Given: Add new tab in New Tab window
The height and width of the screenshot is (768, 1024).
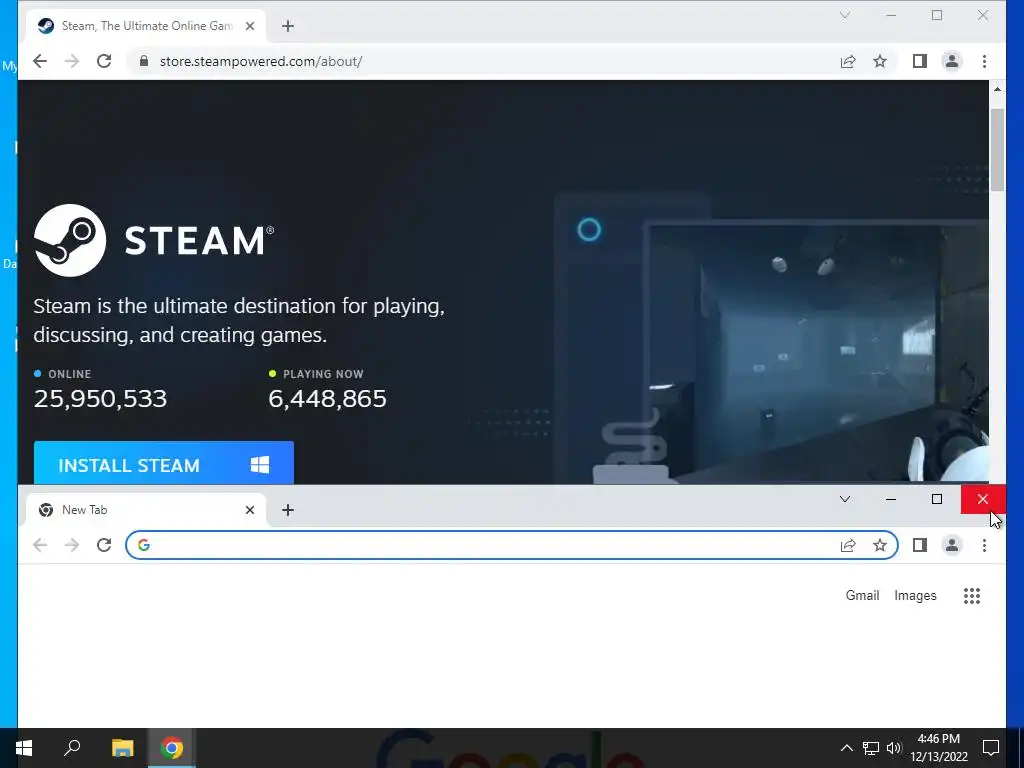Looking at the screenshot, I should [x=288, y=510].
